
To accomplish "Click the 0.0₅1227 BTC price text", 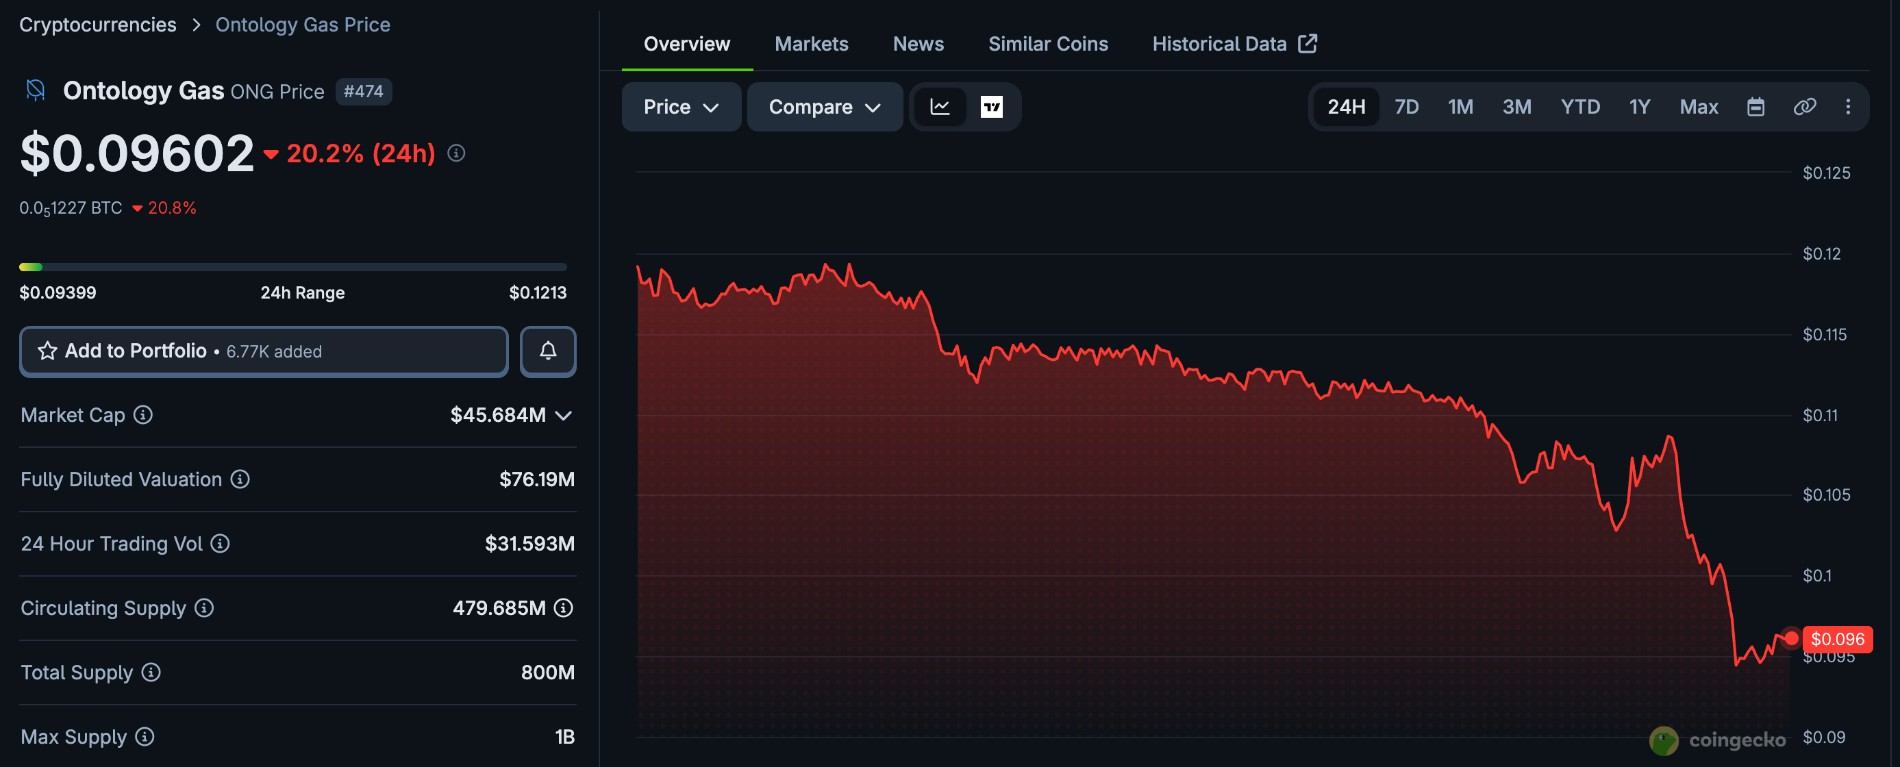I will [x=71, y=208].
